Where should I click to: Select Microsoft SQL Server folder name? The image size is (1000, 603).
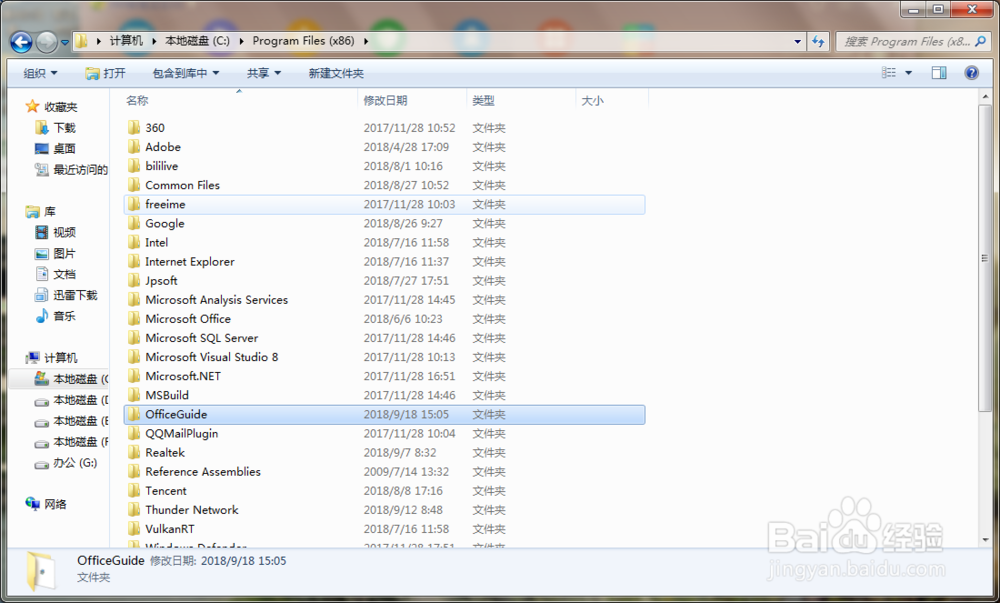tap(202, 338)
